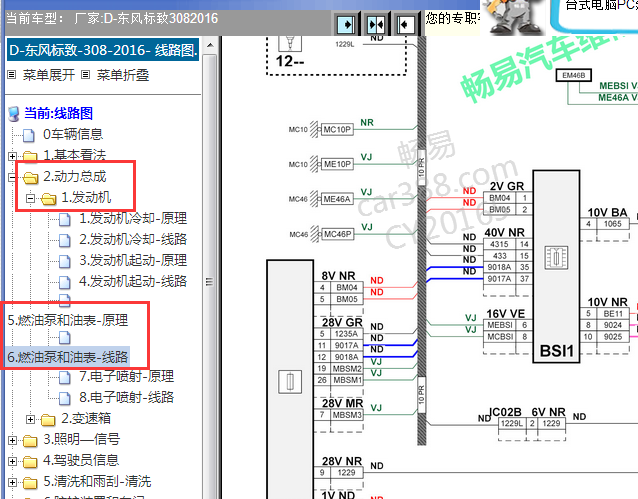Collapse the 1.发动机 subfolder
638x499 pixels.
click(30, 198)
